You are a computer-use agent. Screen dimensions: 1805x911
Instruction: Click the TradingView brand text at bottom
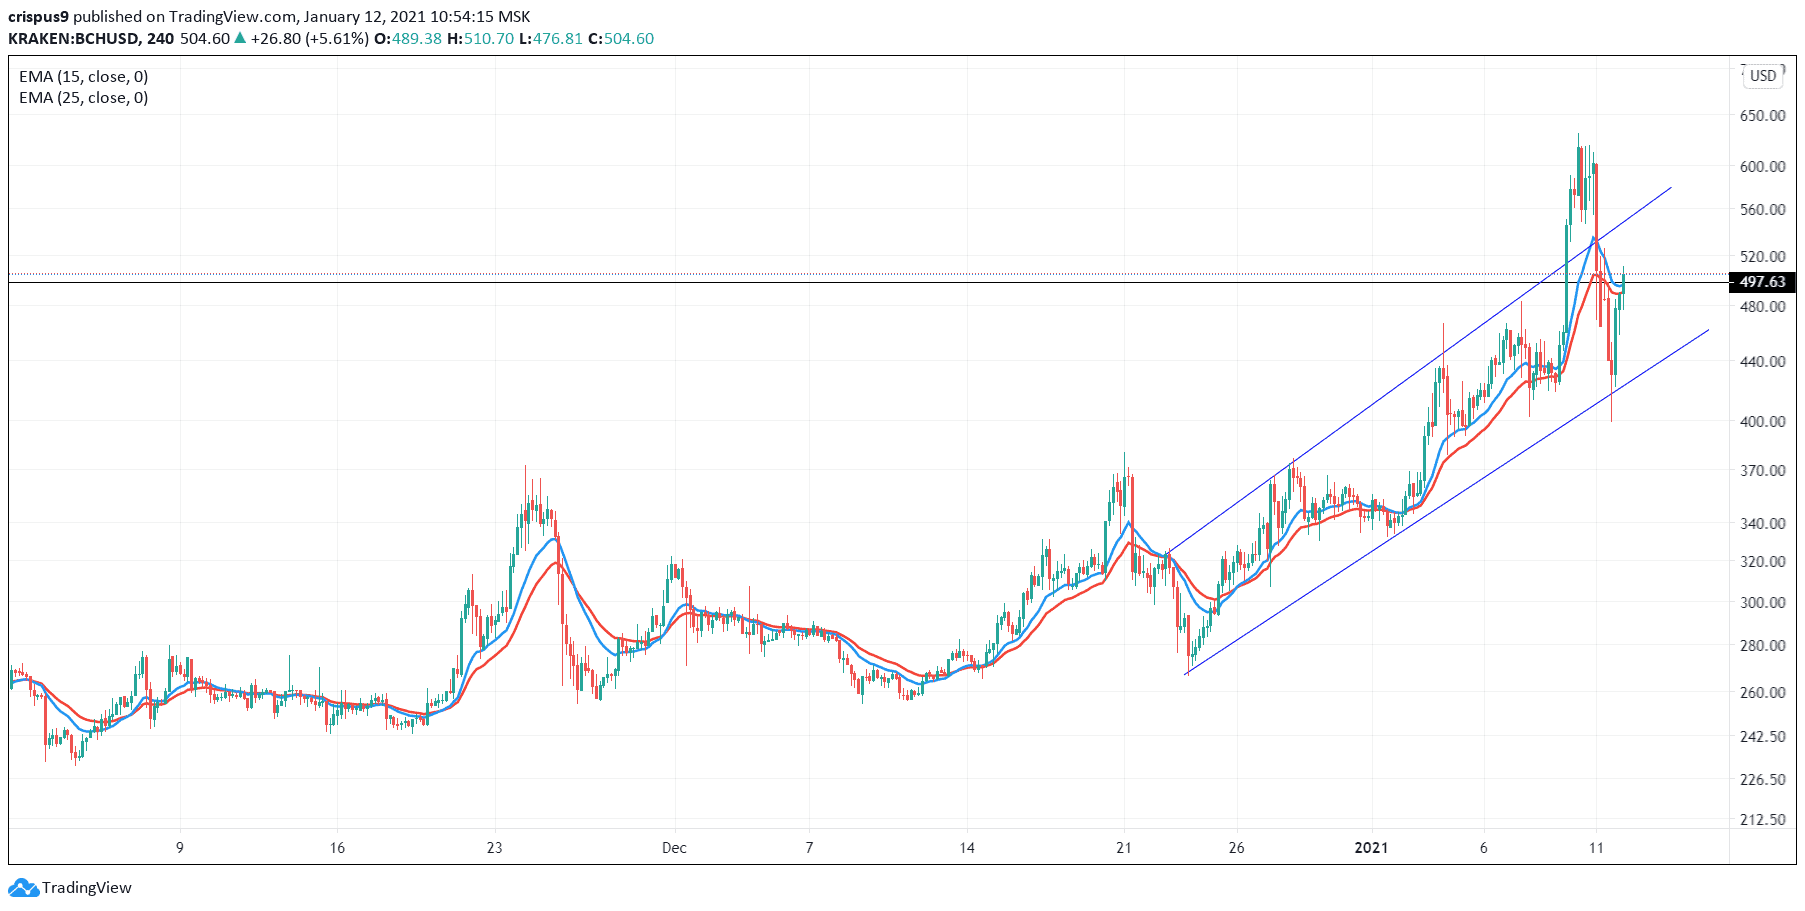[x=87, y=888]
